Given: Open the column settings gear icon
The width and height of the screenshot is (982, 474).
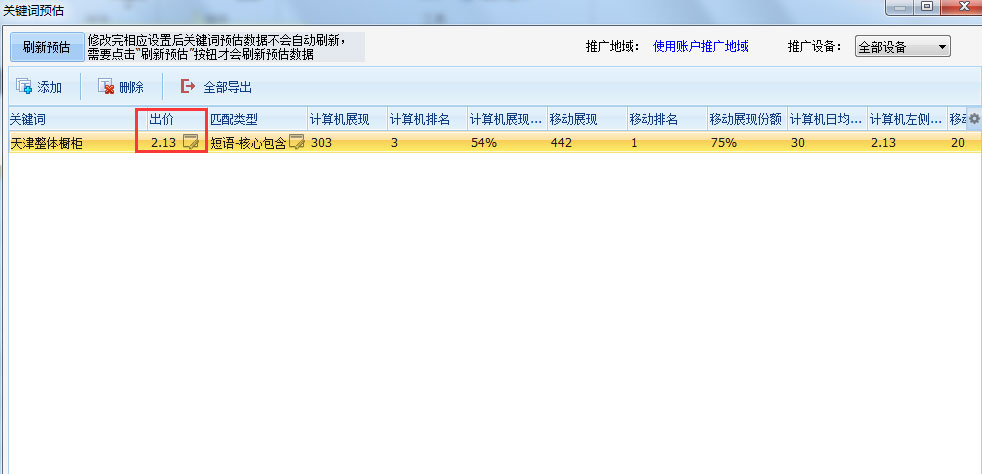Looking at the screenshot, I should coord(974,119).
